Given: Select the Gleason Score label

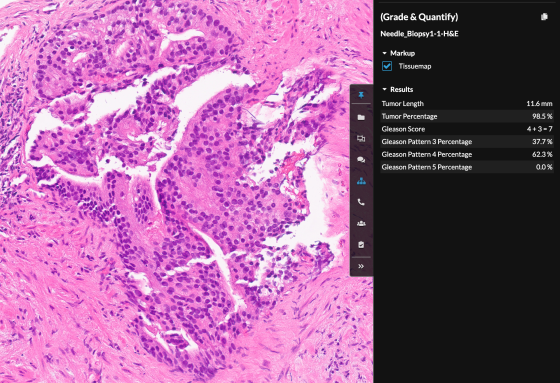Looking at the screenshot, I should [x=403, y=129].
